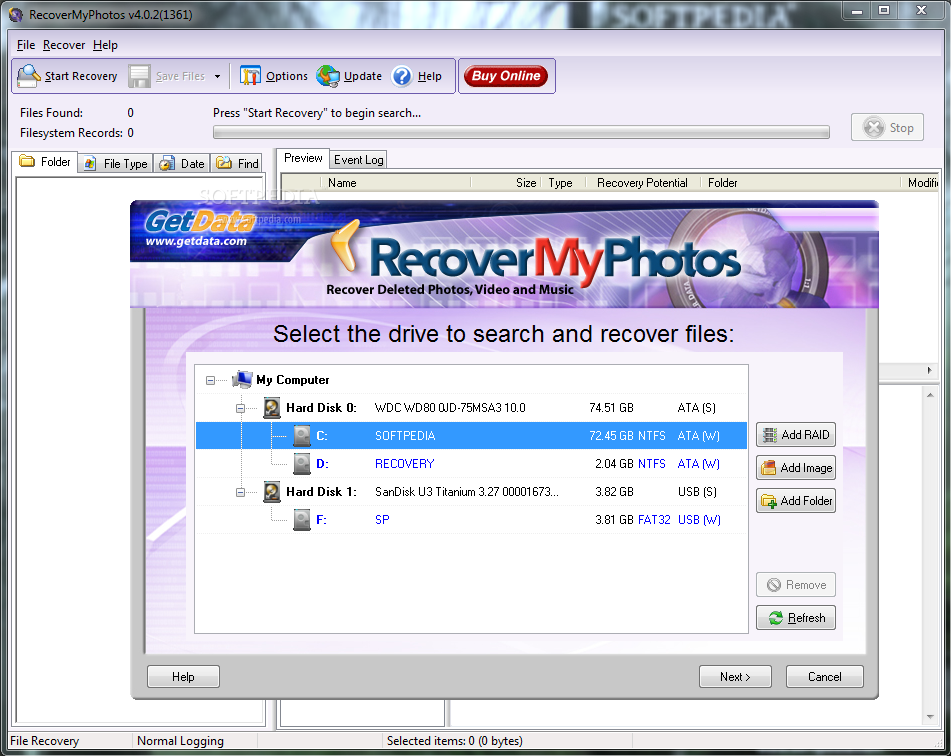Select the RECOVERY volume label

(405, 464)
